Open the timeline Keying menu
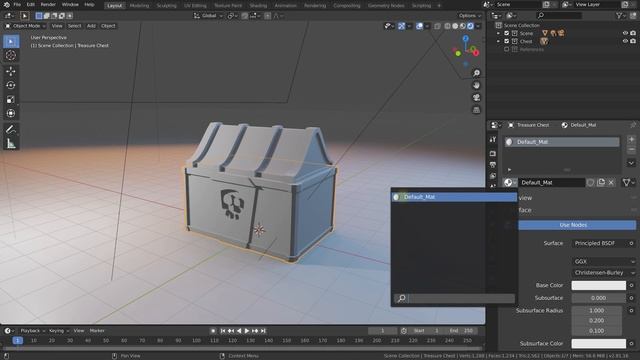640x360 pixels. tap(59, 331)
